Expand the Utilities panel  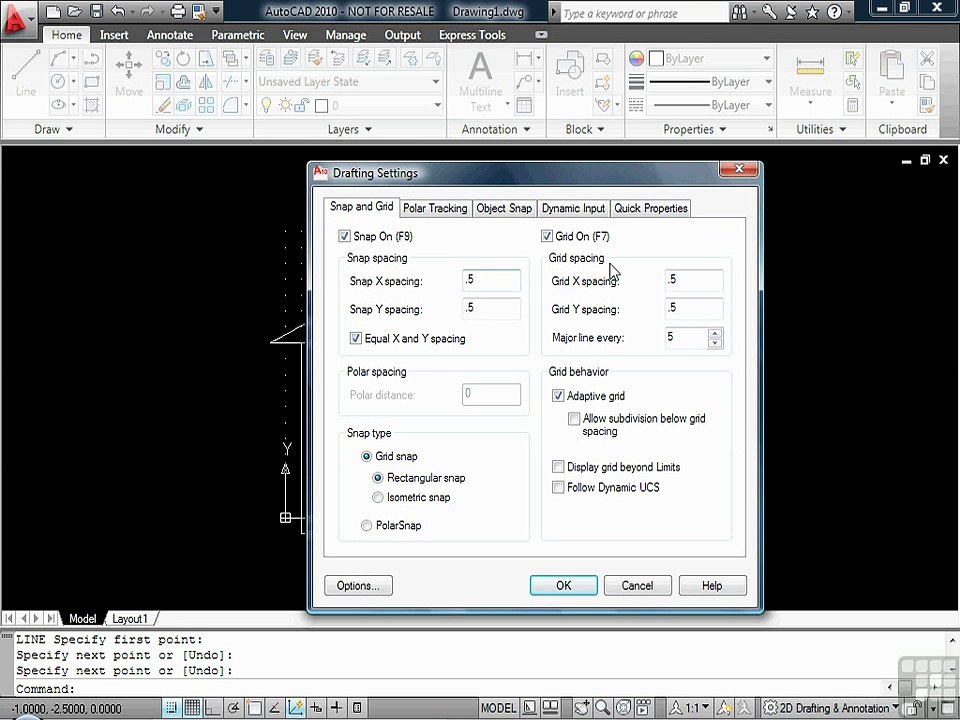[x=820, y=129]
